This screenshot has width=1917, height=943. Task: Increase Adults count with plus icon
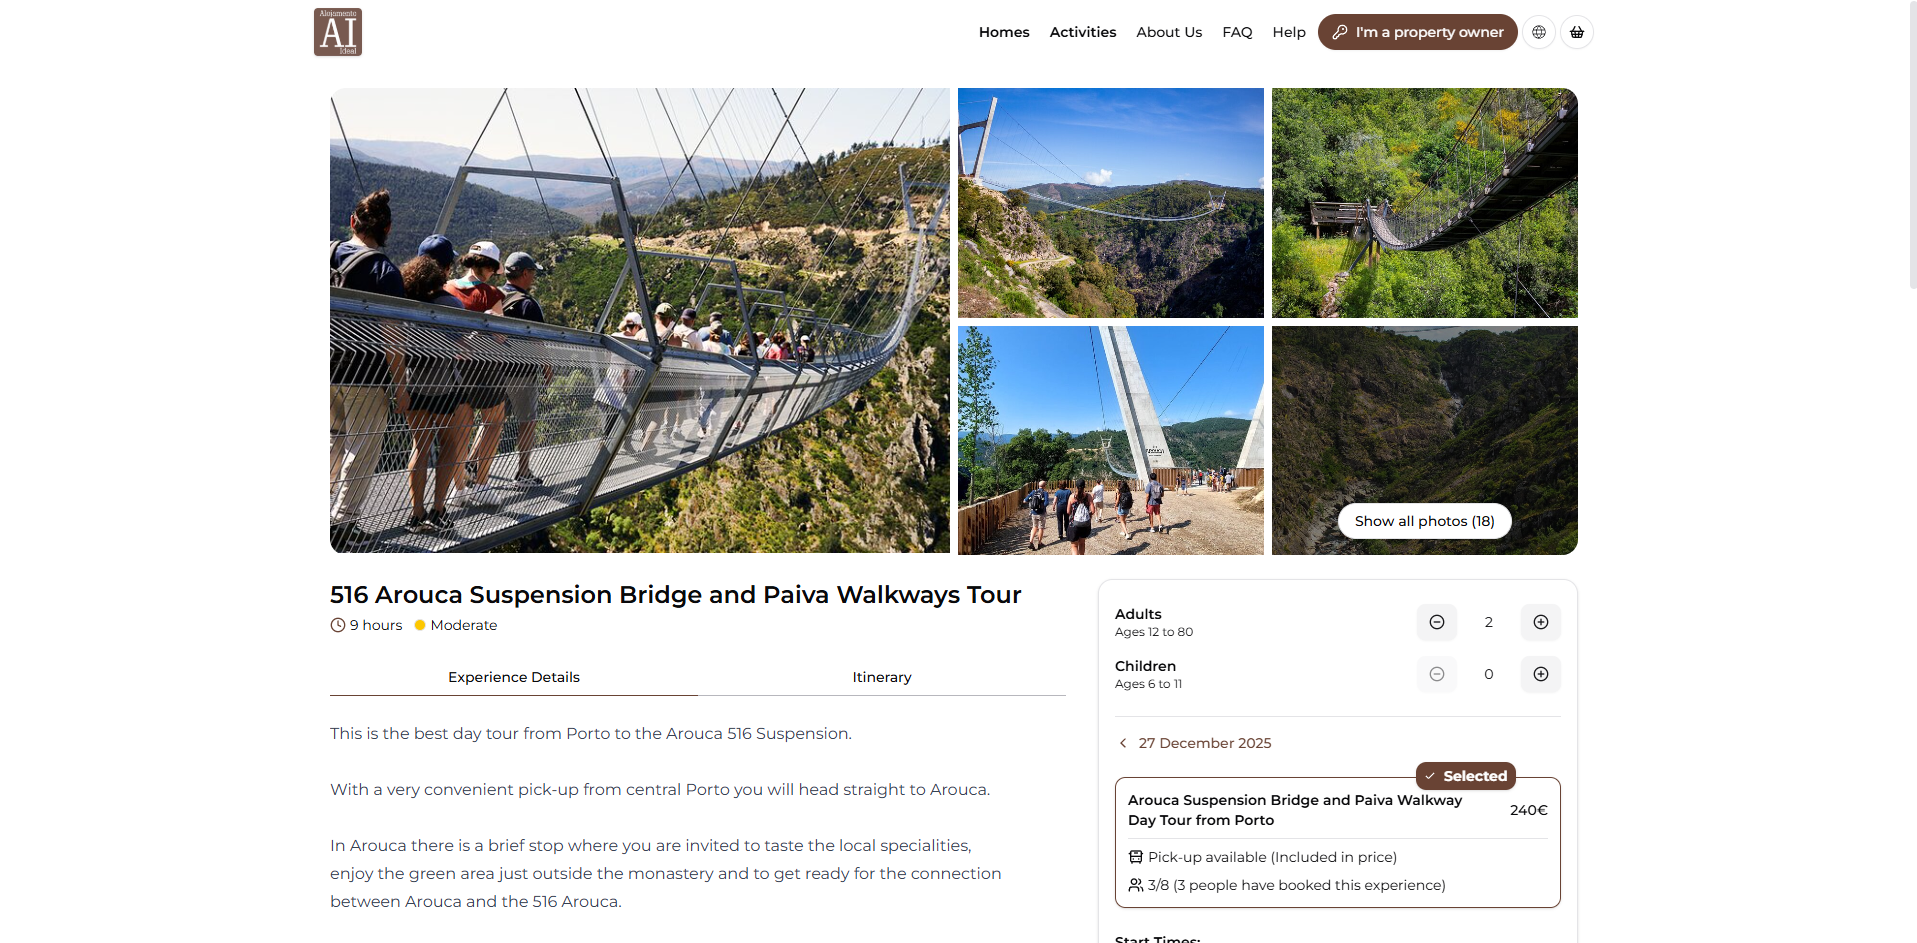(x=1541, y=622)
